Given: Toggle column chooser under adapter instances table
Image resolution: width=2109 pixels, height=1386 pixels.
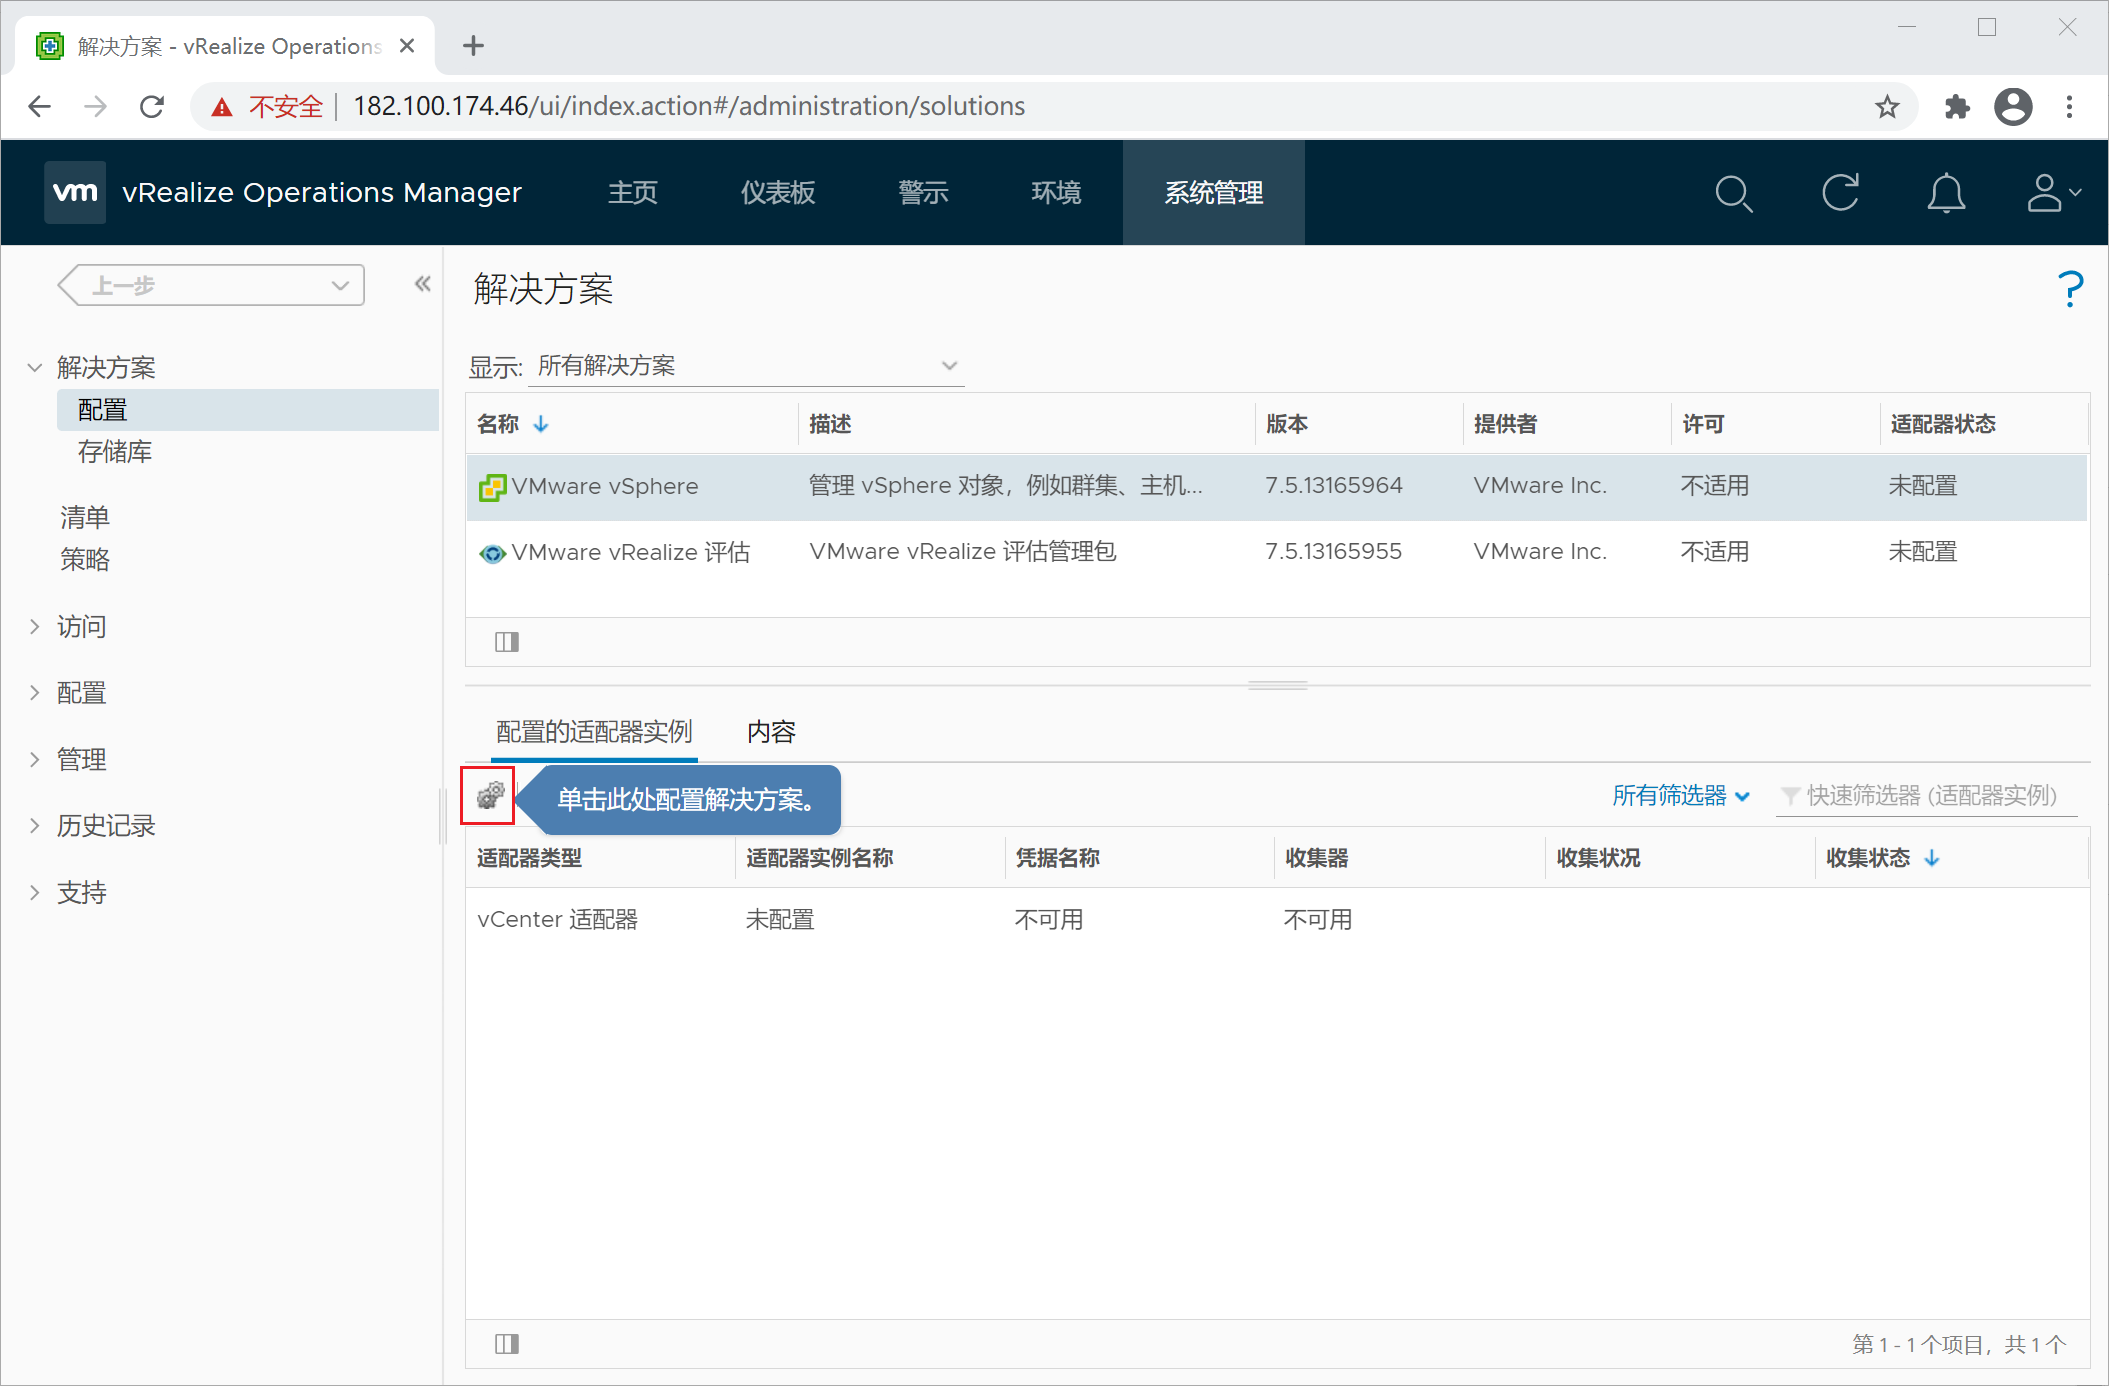Looking at the screenshot, I should click(x=507, y=1344).
